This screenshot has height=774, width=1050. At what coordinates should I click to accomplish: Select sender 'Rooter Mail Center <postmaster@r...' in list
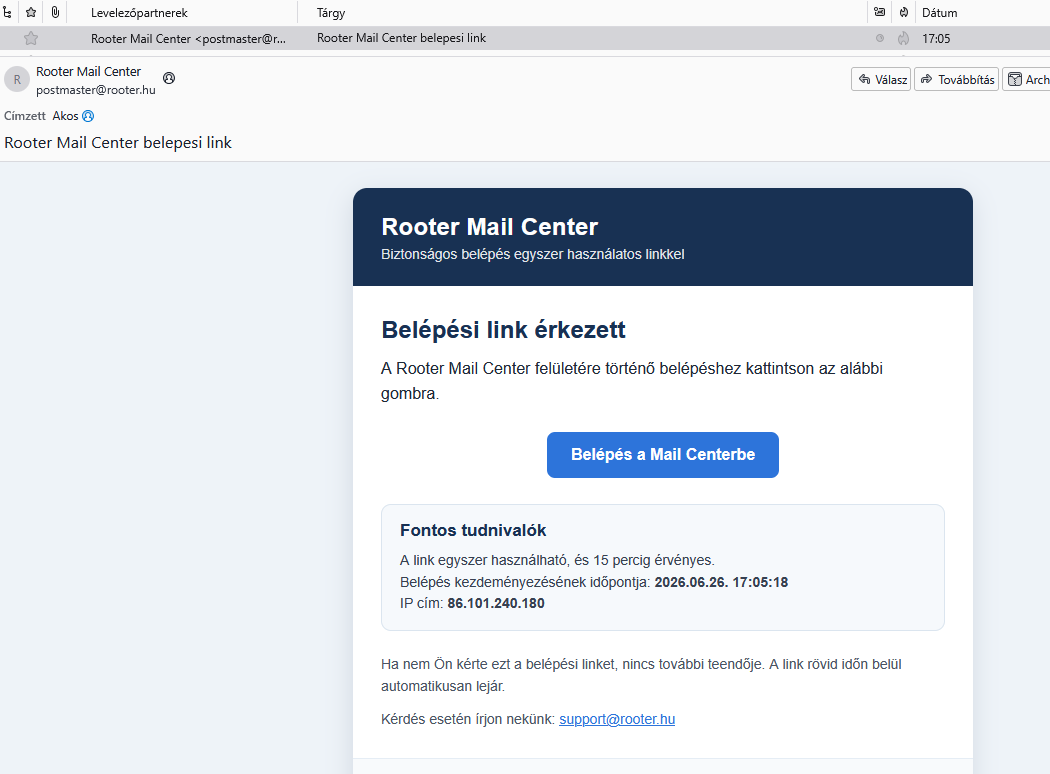(188, 39)
